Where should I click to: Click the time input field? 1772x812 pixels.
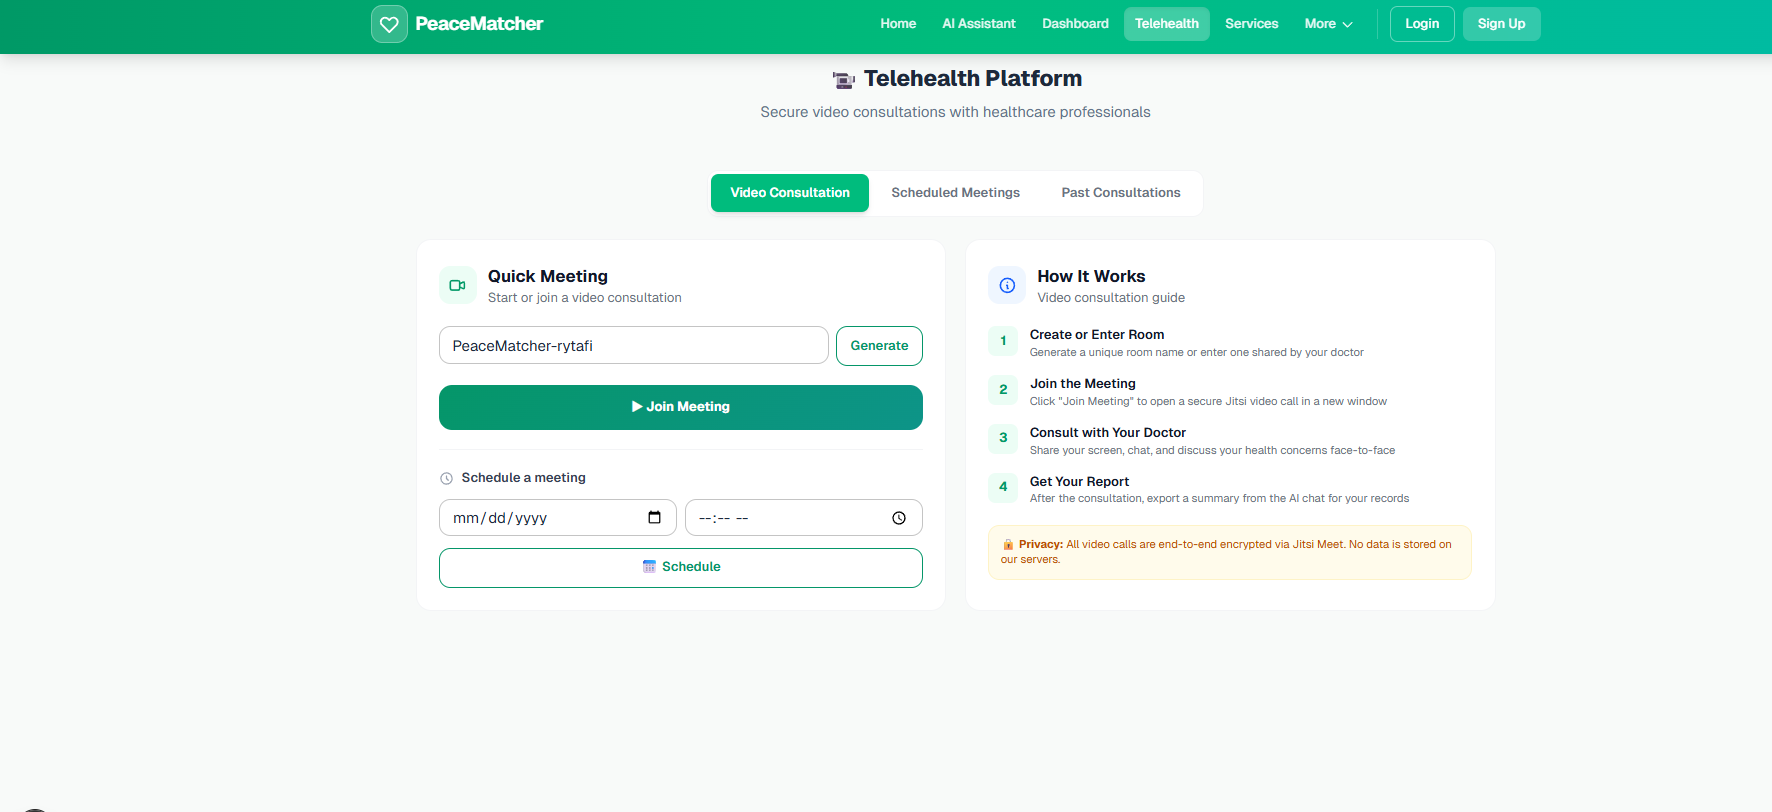803,518
